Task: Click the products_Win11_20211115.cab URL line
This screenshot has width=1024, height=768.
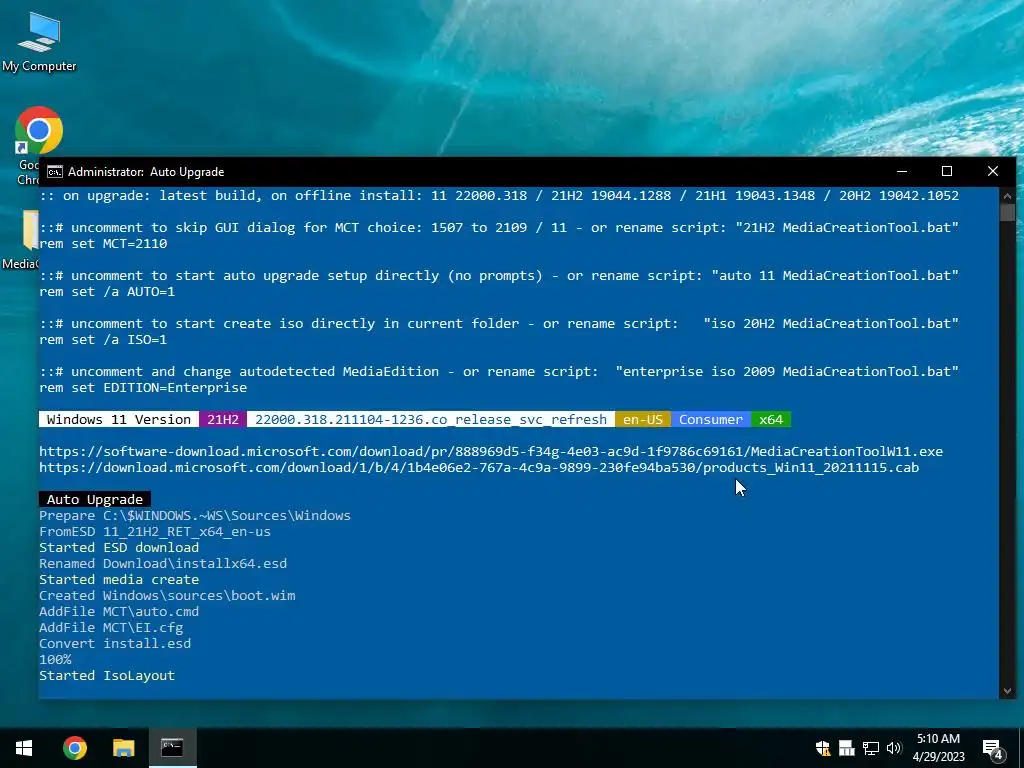Action: pyautogui.click(x=479, y=468)
